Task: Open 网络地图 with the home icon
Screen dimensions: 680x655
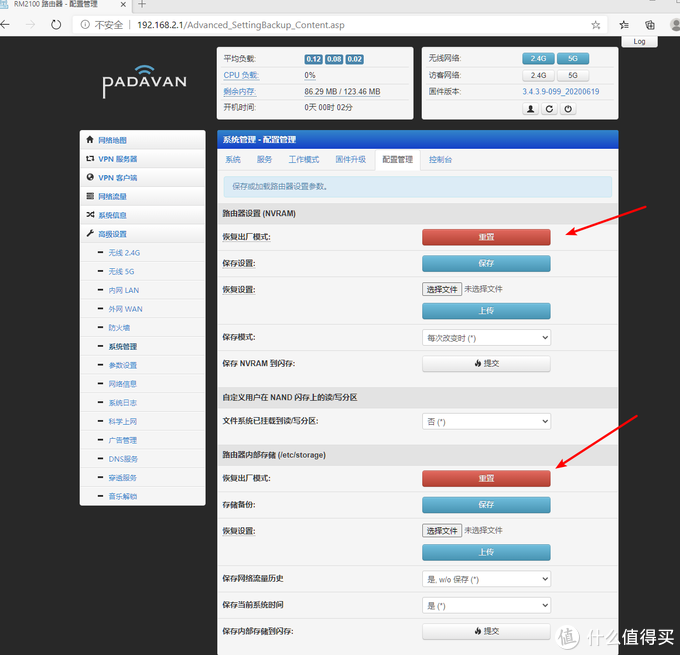Action: (x=90, y=140)
